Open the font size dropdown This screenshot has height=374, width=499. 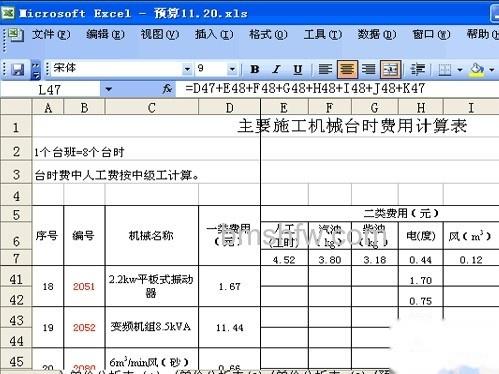point(232,69)
